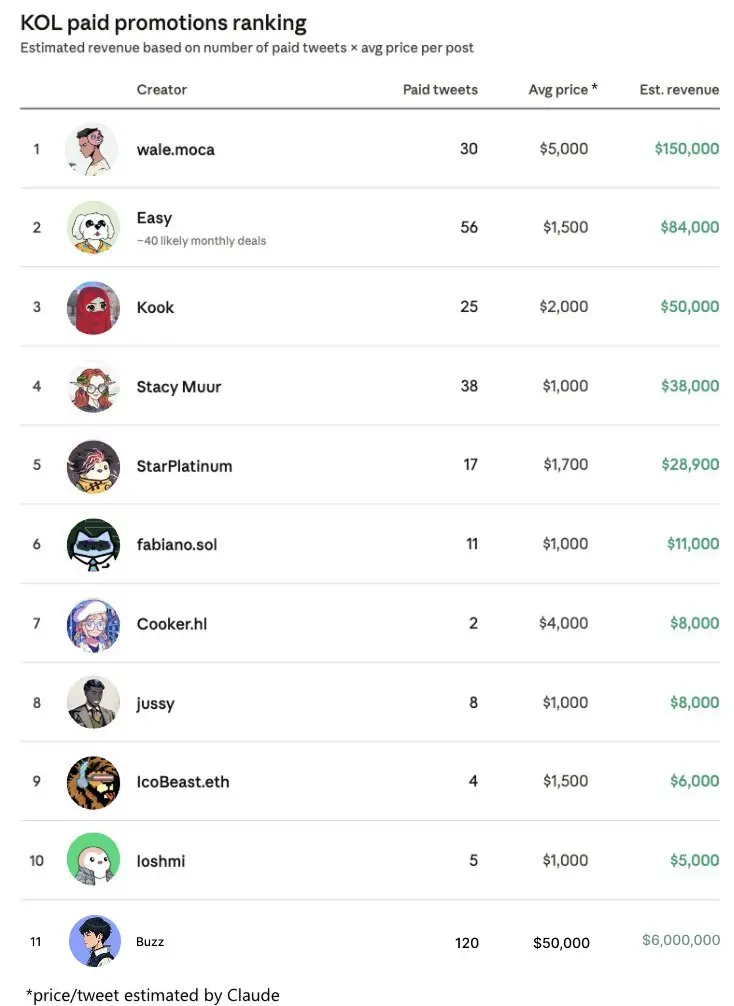Screen dimensions: 734x1006
Task: Click the Creator column header
Action: (x=162, y=89)
